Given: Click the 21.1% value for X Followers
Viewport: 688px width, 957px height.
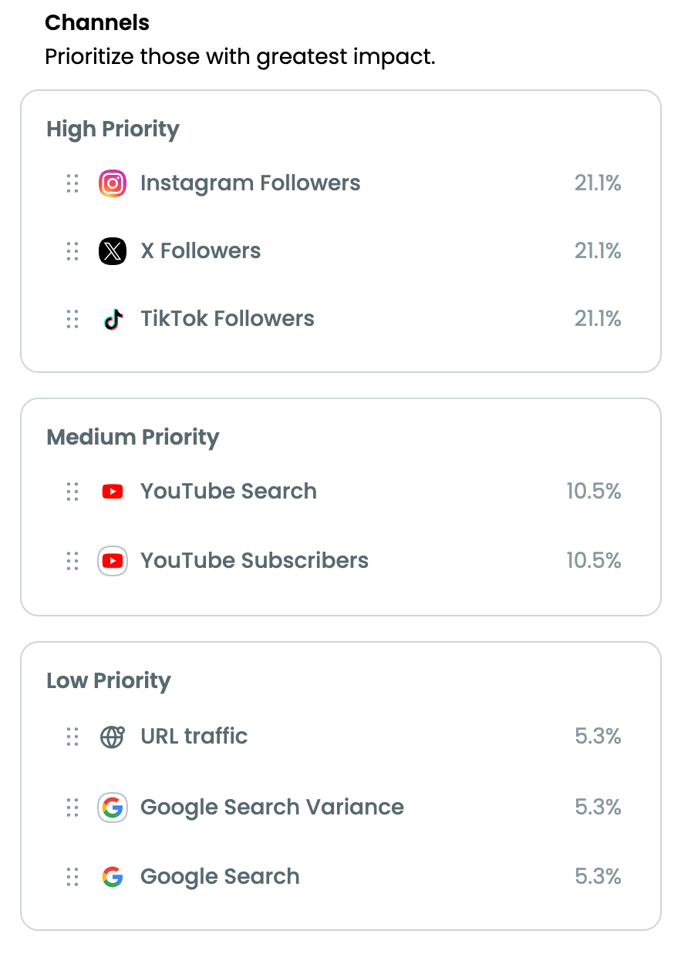Looking at the screenshot, I should [598, 251].
